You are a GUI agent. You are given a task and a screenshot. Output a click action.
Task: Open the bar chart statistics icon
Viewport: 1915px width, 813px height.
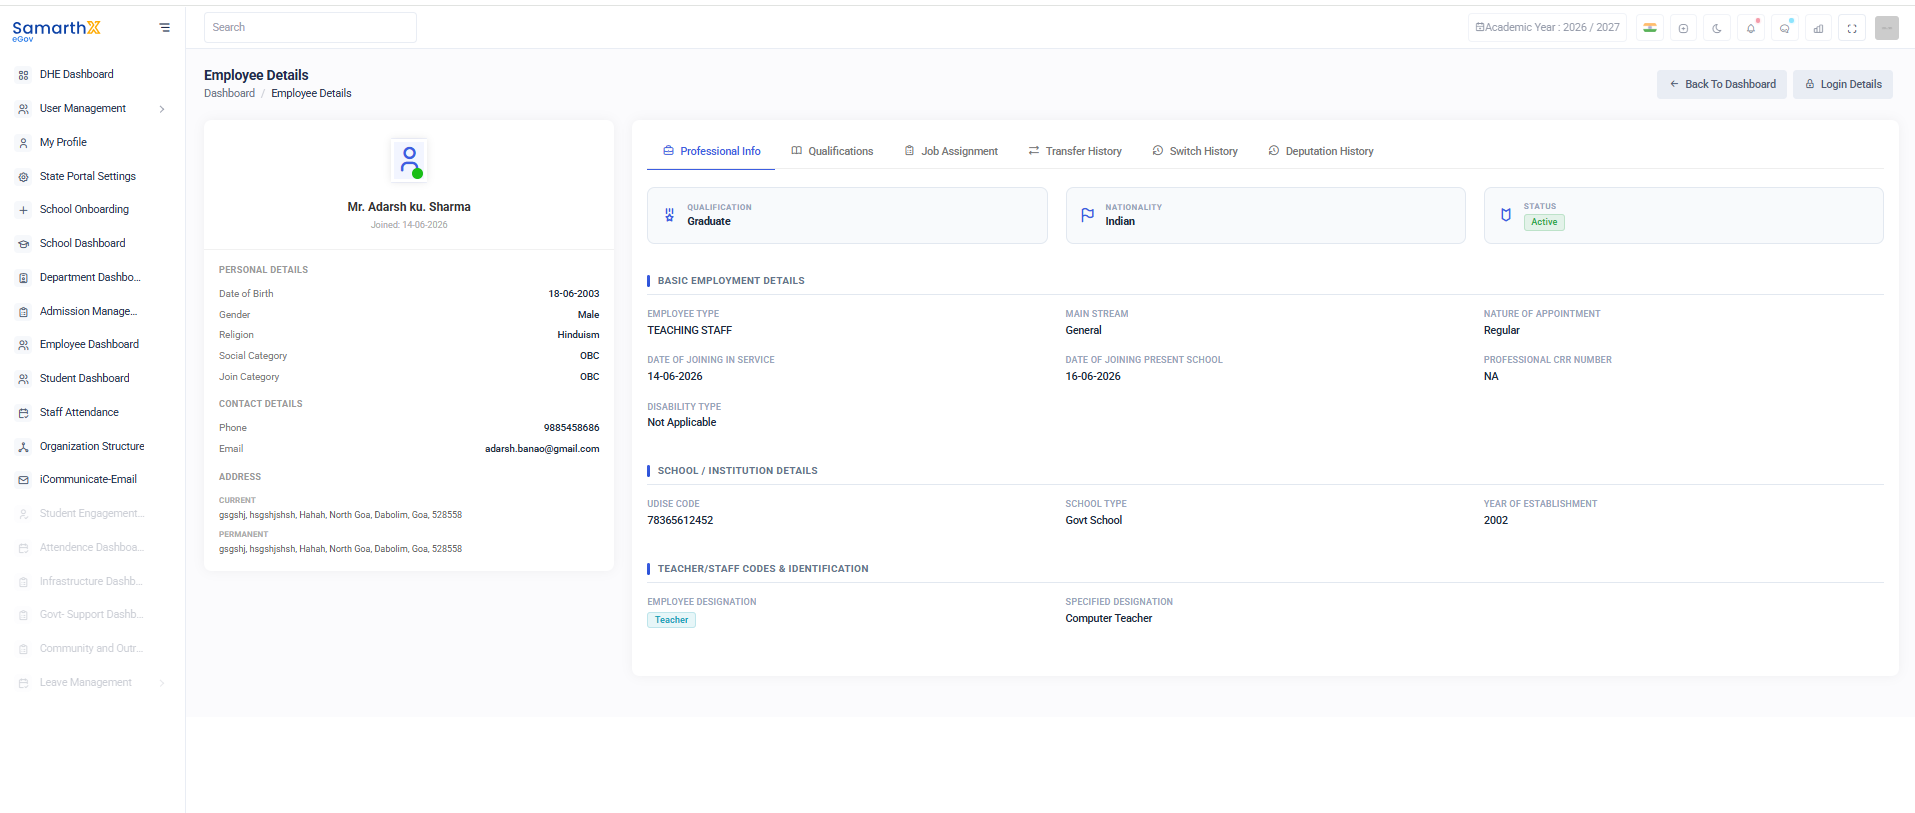pos(1818,28)
